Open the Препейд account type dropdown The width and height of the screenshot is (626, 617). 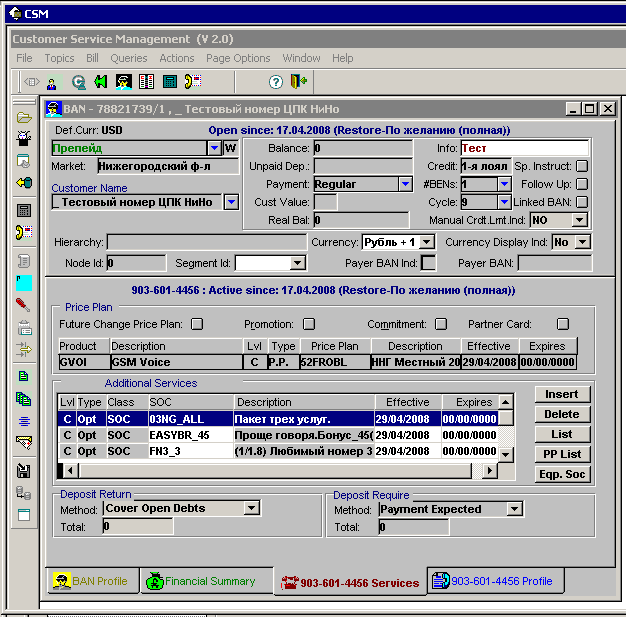click(214, 148)
